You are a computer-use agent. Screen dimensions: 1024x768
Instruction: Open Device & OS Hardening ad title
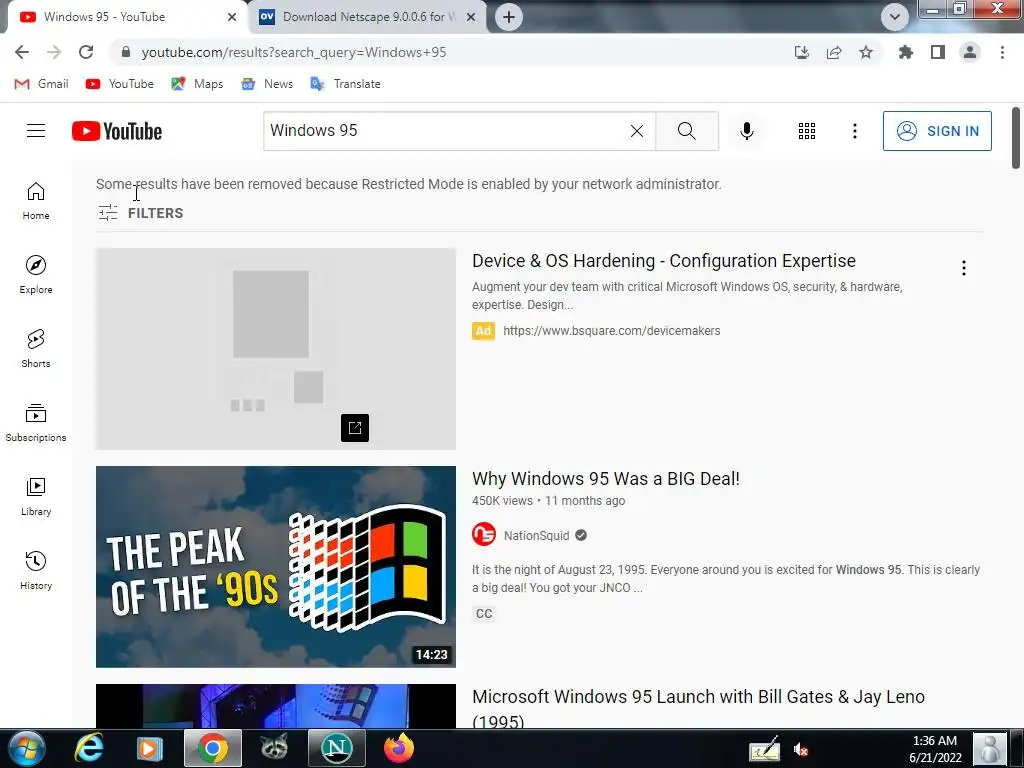coord(664,261)
